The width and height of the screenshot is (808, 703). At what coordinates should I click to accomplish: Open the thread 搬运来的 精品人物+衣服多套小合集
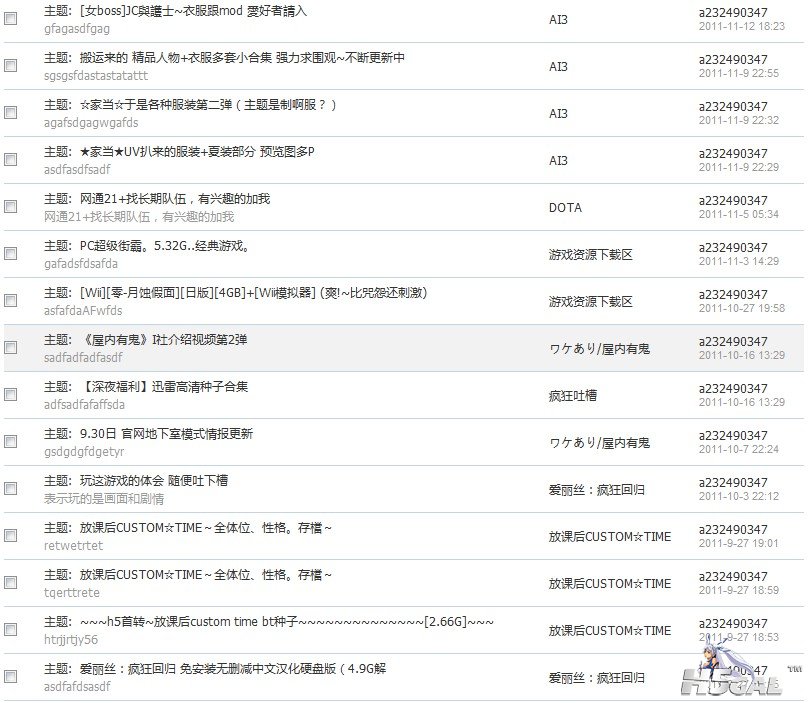pyautogui.click(x=242, y=58)
